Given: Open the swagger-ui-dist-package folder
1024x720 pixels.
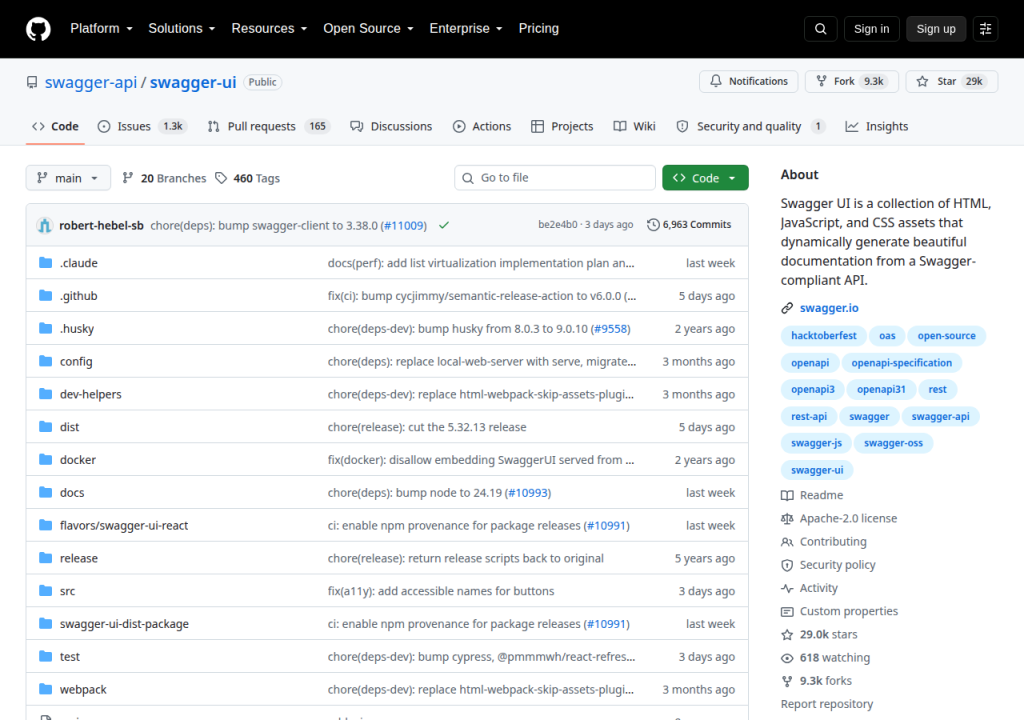Looking at the screenshot, I should (x=124, y=624).
